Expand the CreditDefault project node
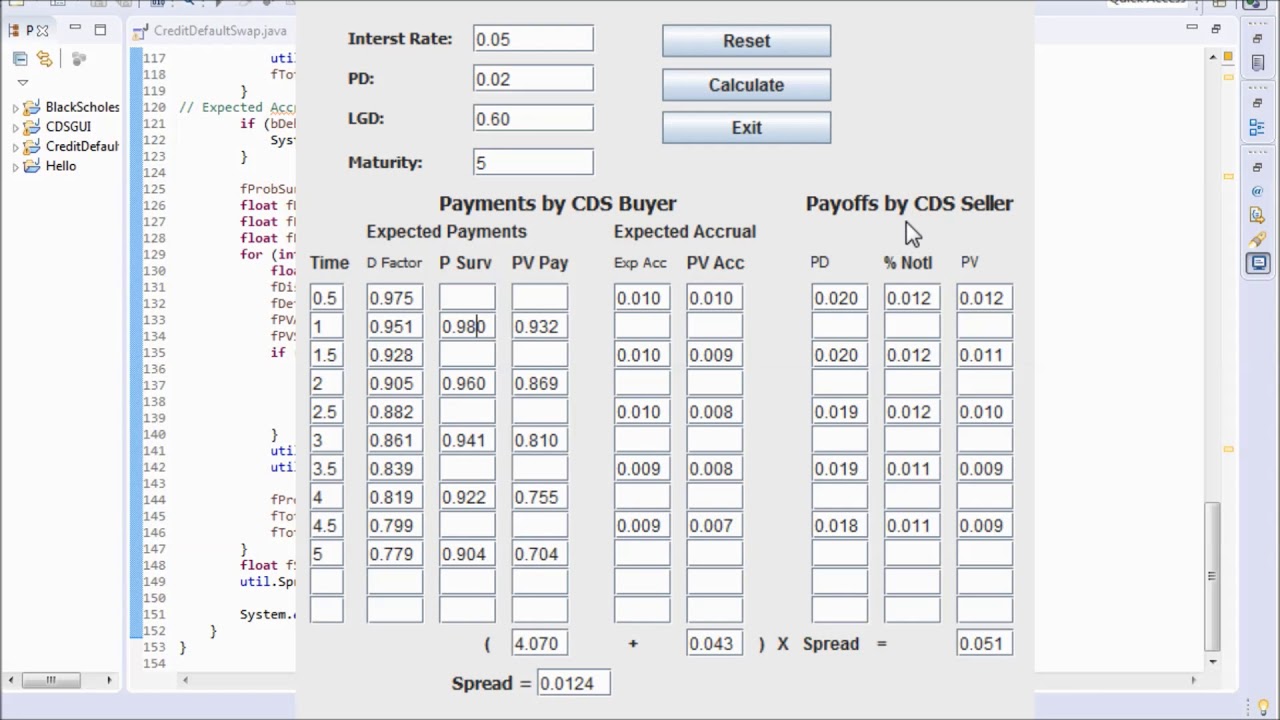1280x720 pixels. 15,147
